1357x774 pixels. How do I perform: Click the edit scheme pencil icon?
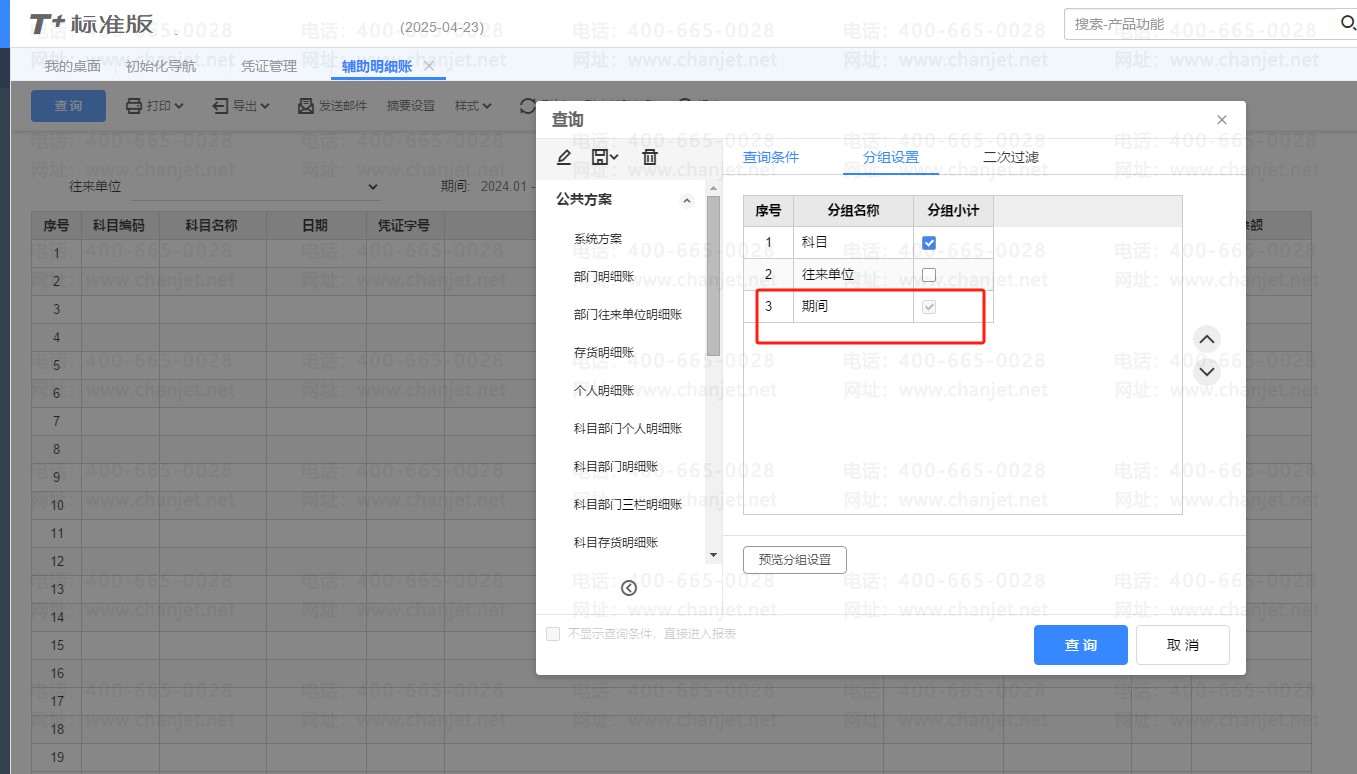[x=564, y=157]
